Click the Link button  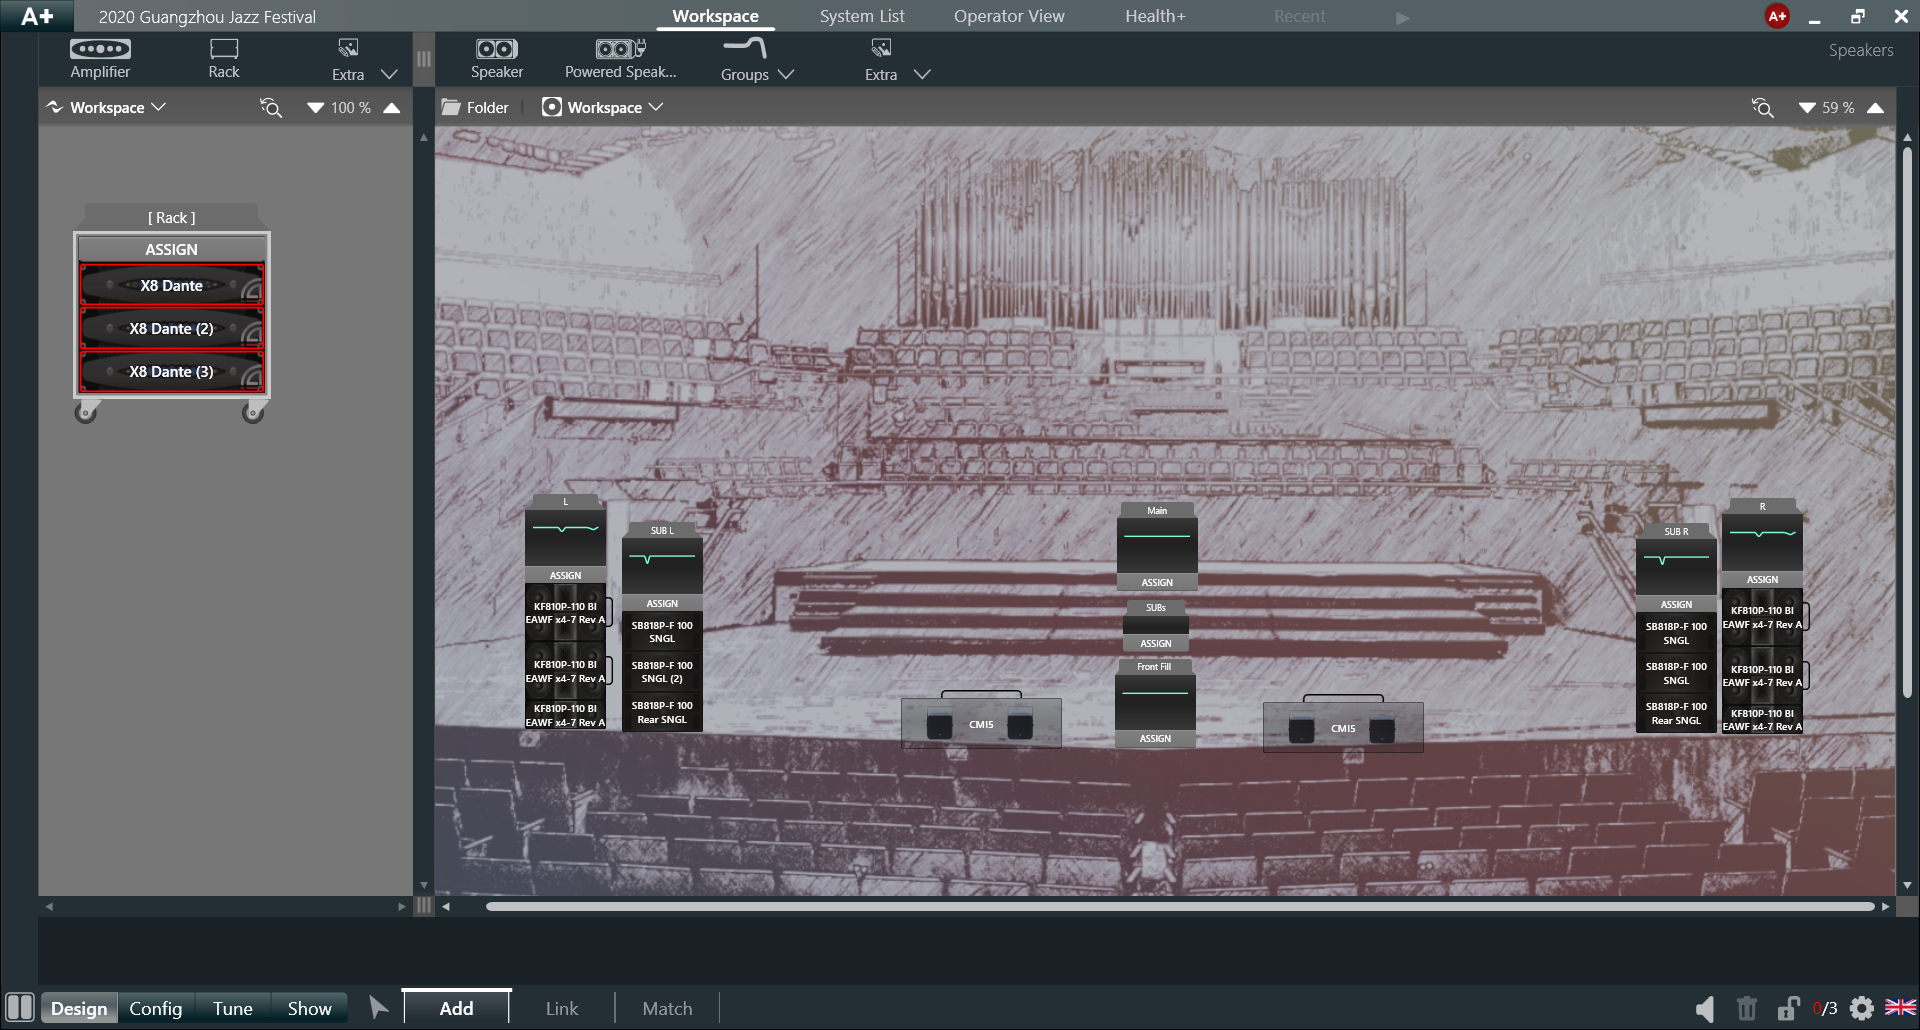pos(562,1008)
